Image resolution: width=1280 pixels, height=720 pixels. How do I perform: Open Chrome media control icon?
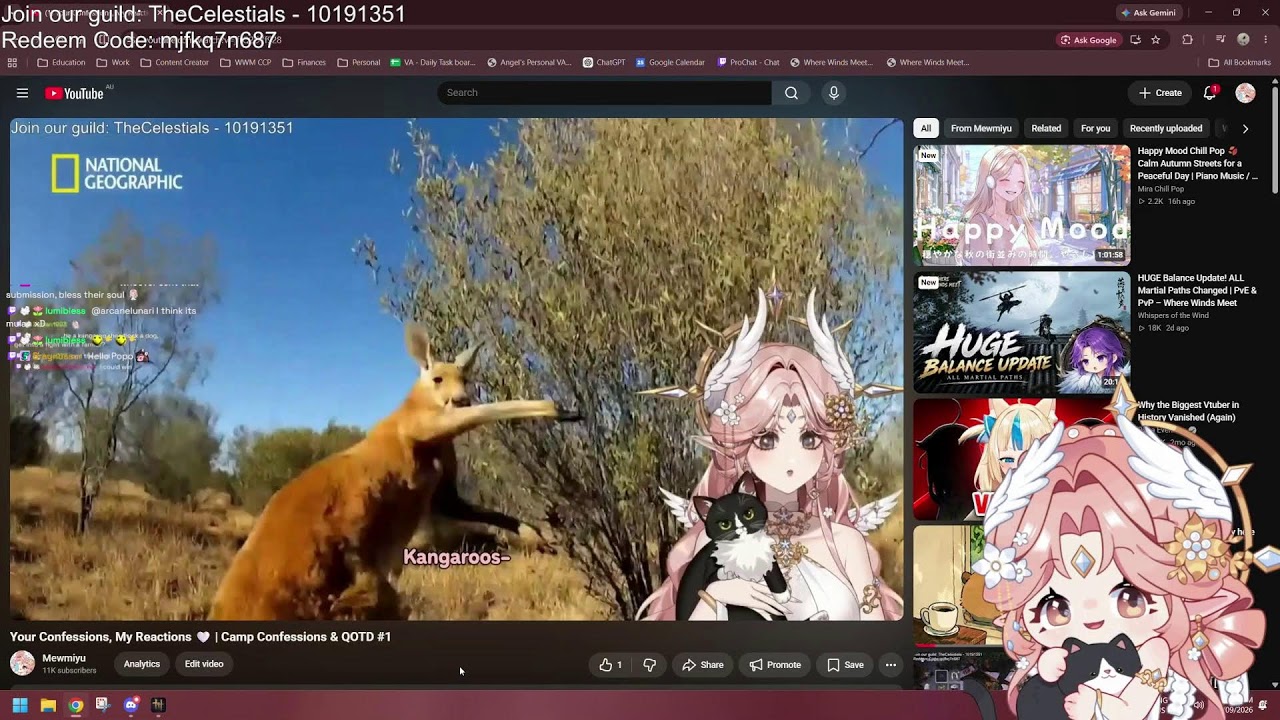tap(1220, 40)
